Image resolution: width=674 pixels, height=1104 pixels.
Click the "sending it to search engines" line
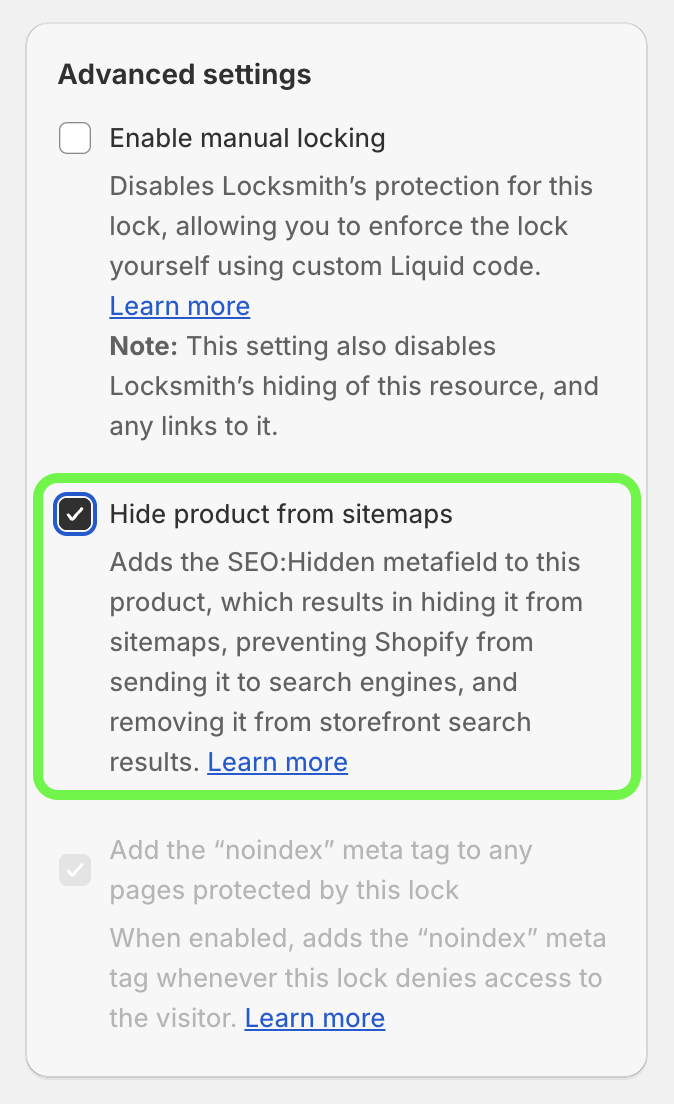[313, 683]
